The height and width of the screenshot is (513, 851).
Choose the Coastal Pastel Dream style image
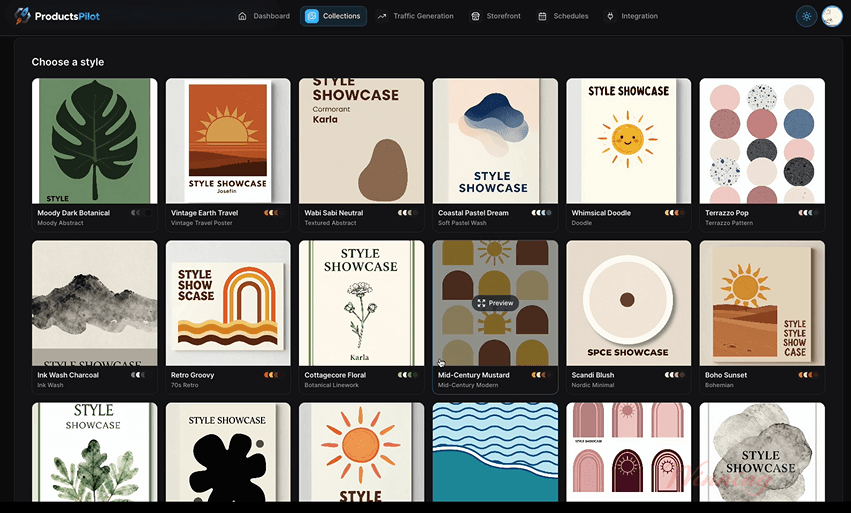click(x=495, y=141)
